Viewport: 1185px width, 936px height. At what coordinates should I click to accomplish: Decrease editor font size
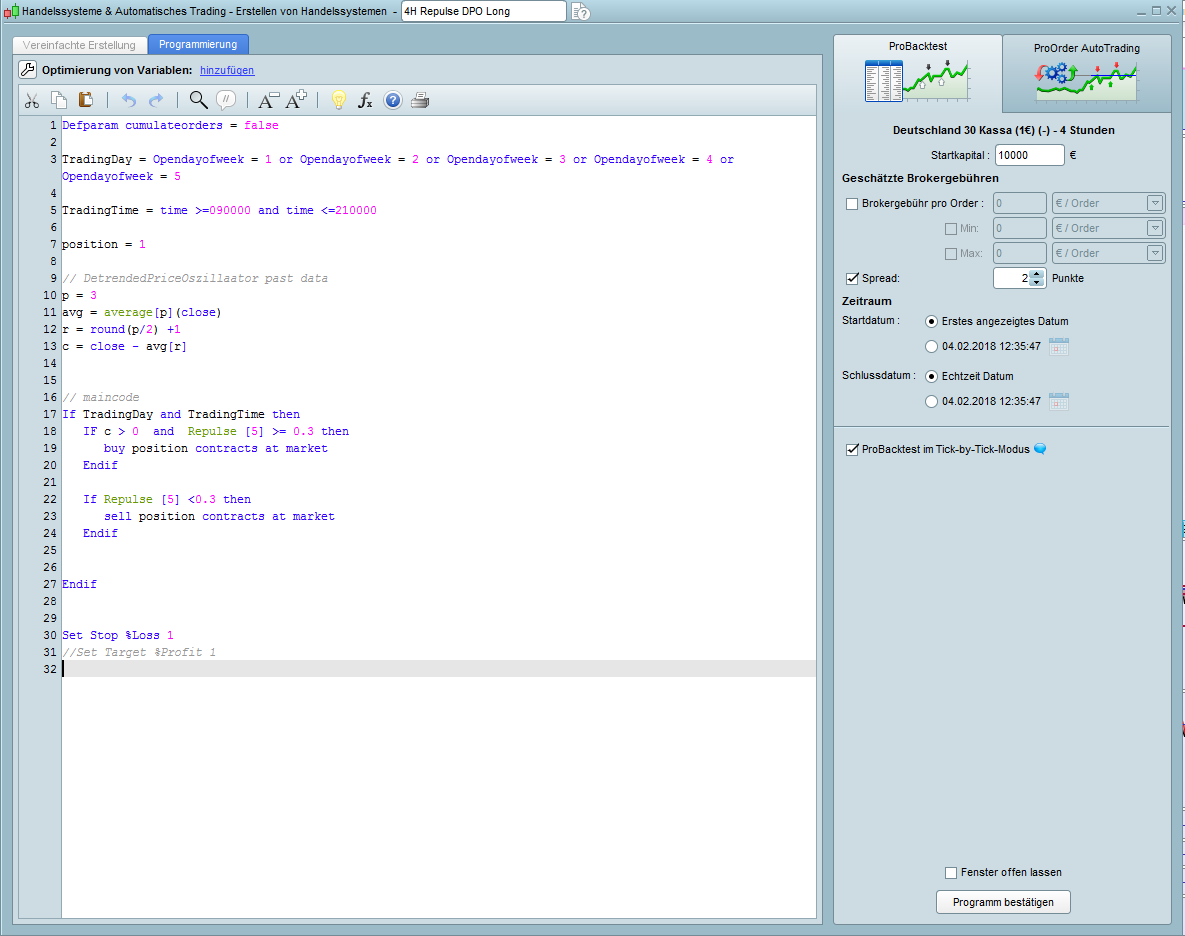point(268,100)
